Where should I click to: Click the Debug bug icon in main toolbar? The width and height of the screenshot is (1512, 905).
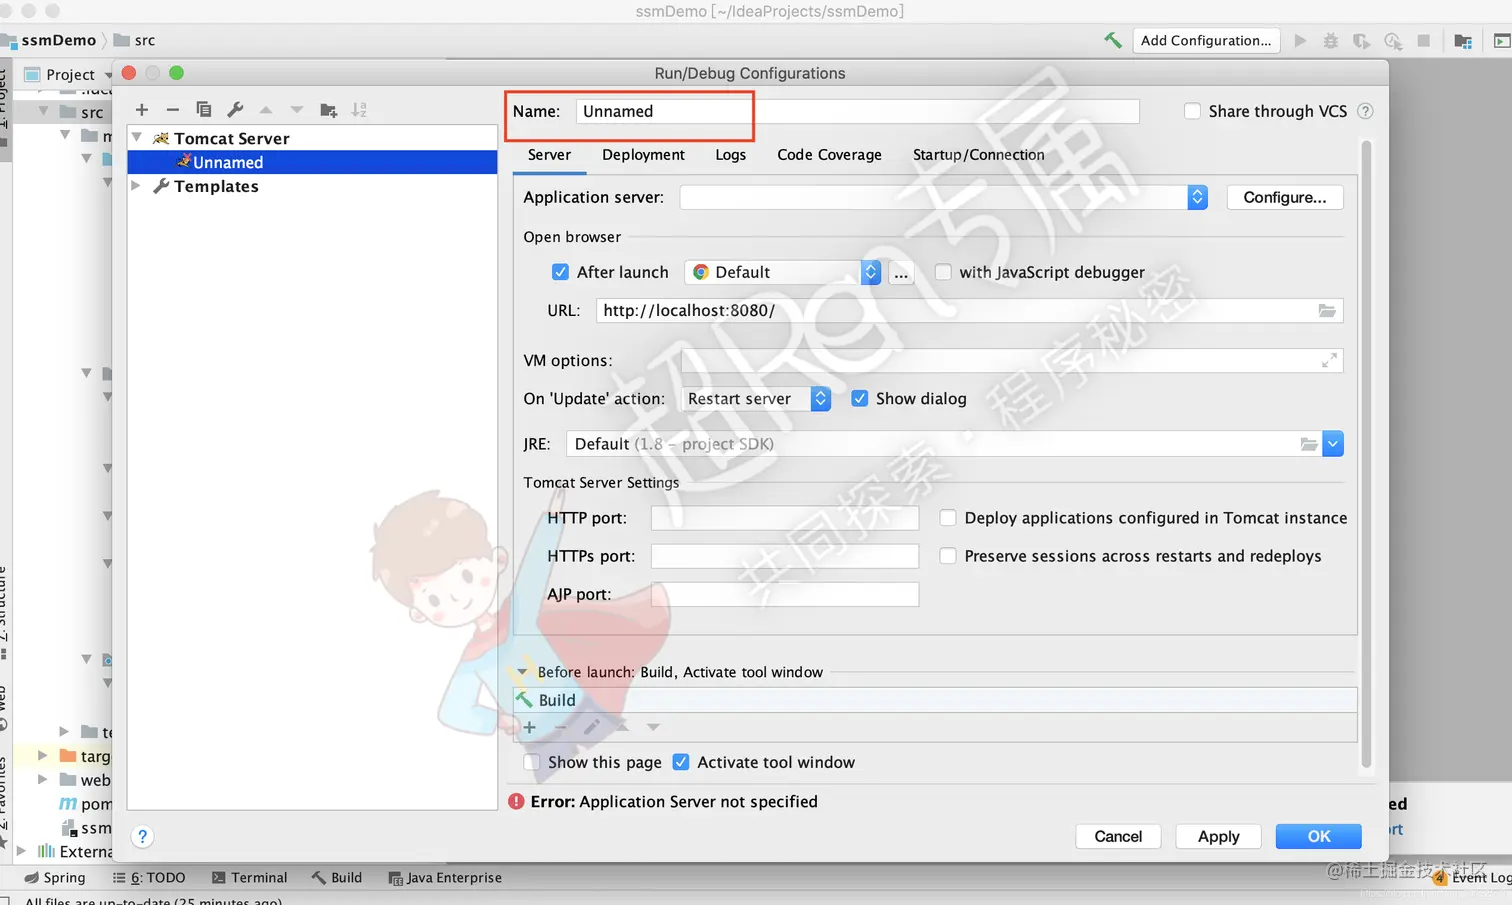tap(1331, 41)
